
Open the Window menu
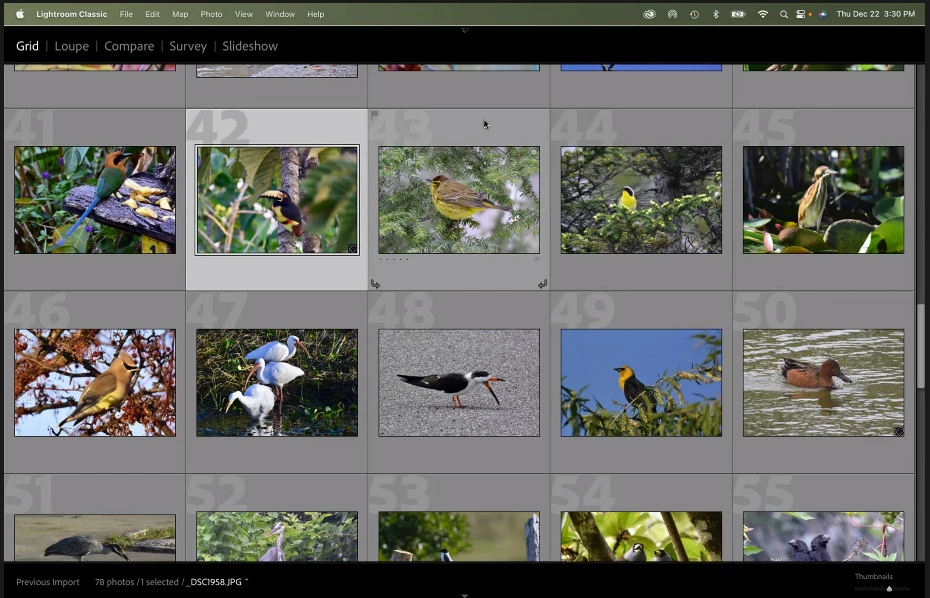[x=280, y=14]
